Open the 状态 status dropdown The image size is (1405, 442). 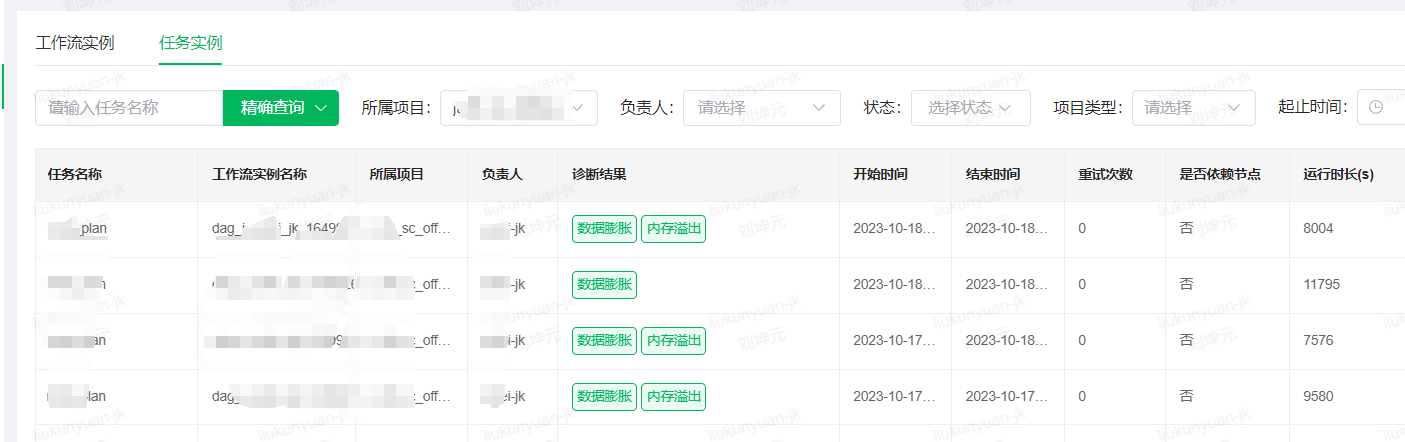coord(970,108)
